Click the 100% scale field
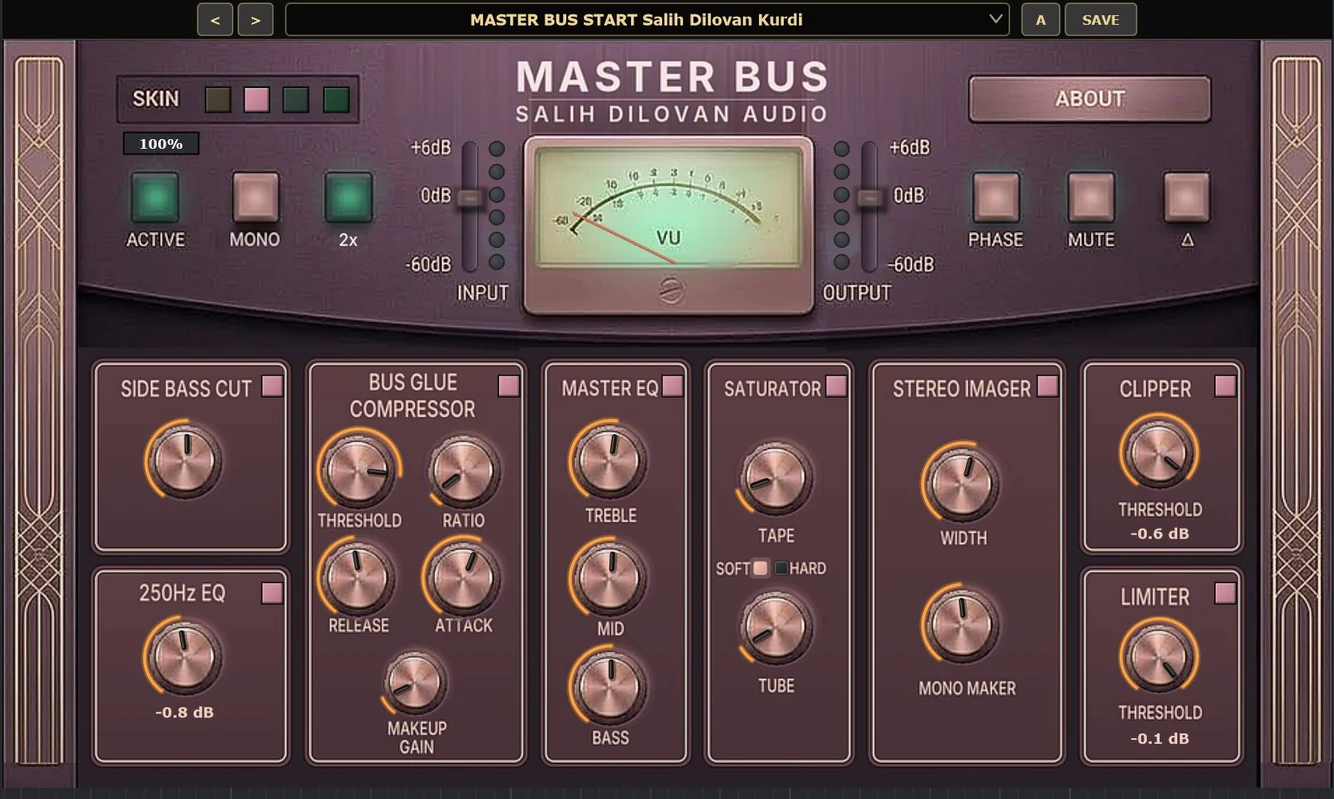 pos(161,144)
